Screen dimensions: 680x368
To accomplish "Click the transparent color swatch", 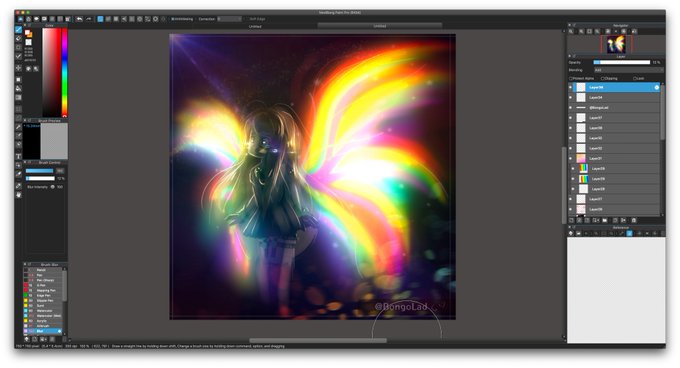I will 29,42.
